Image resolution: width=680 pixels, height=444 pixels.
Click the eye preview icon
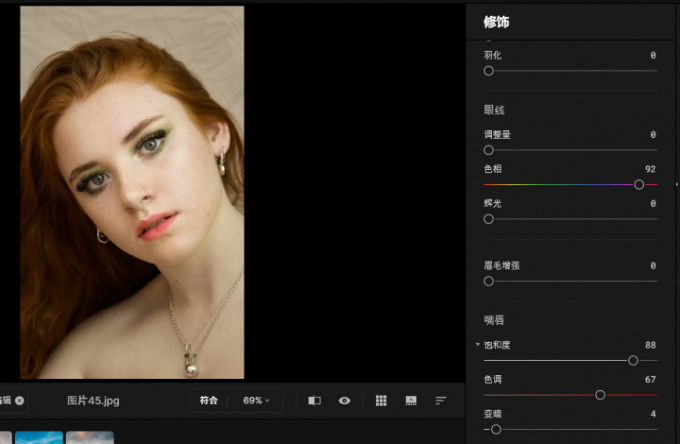(344, 400)
